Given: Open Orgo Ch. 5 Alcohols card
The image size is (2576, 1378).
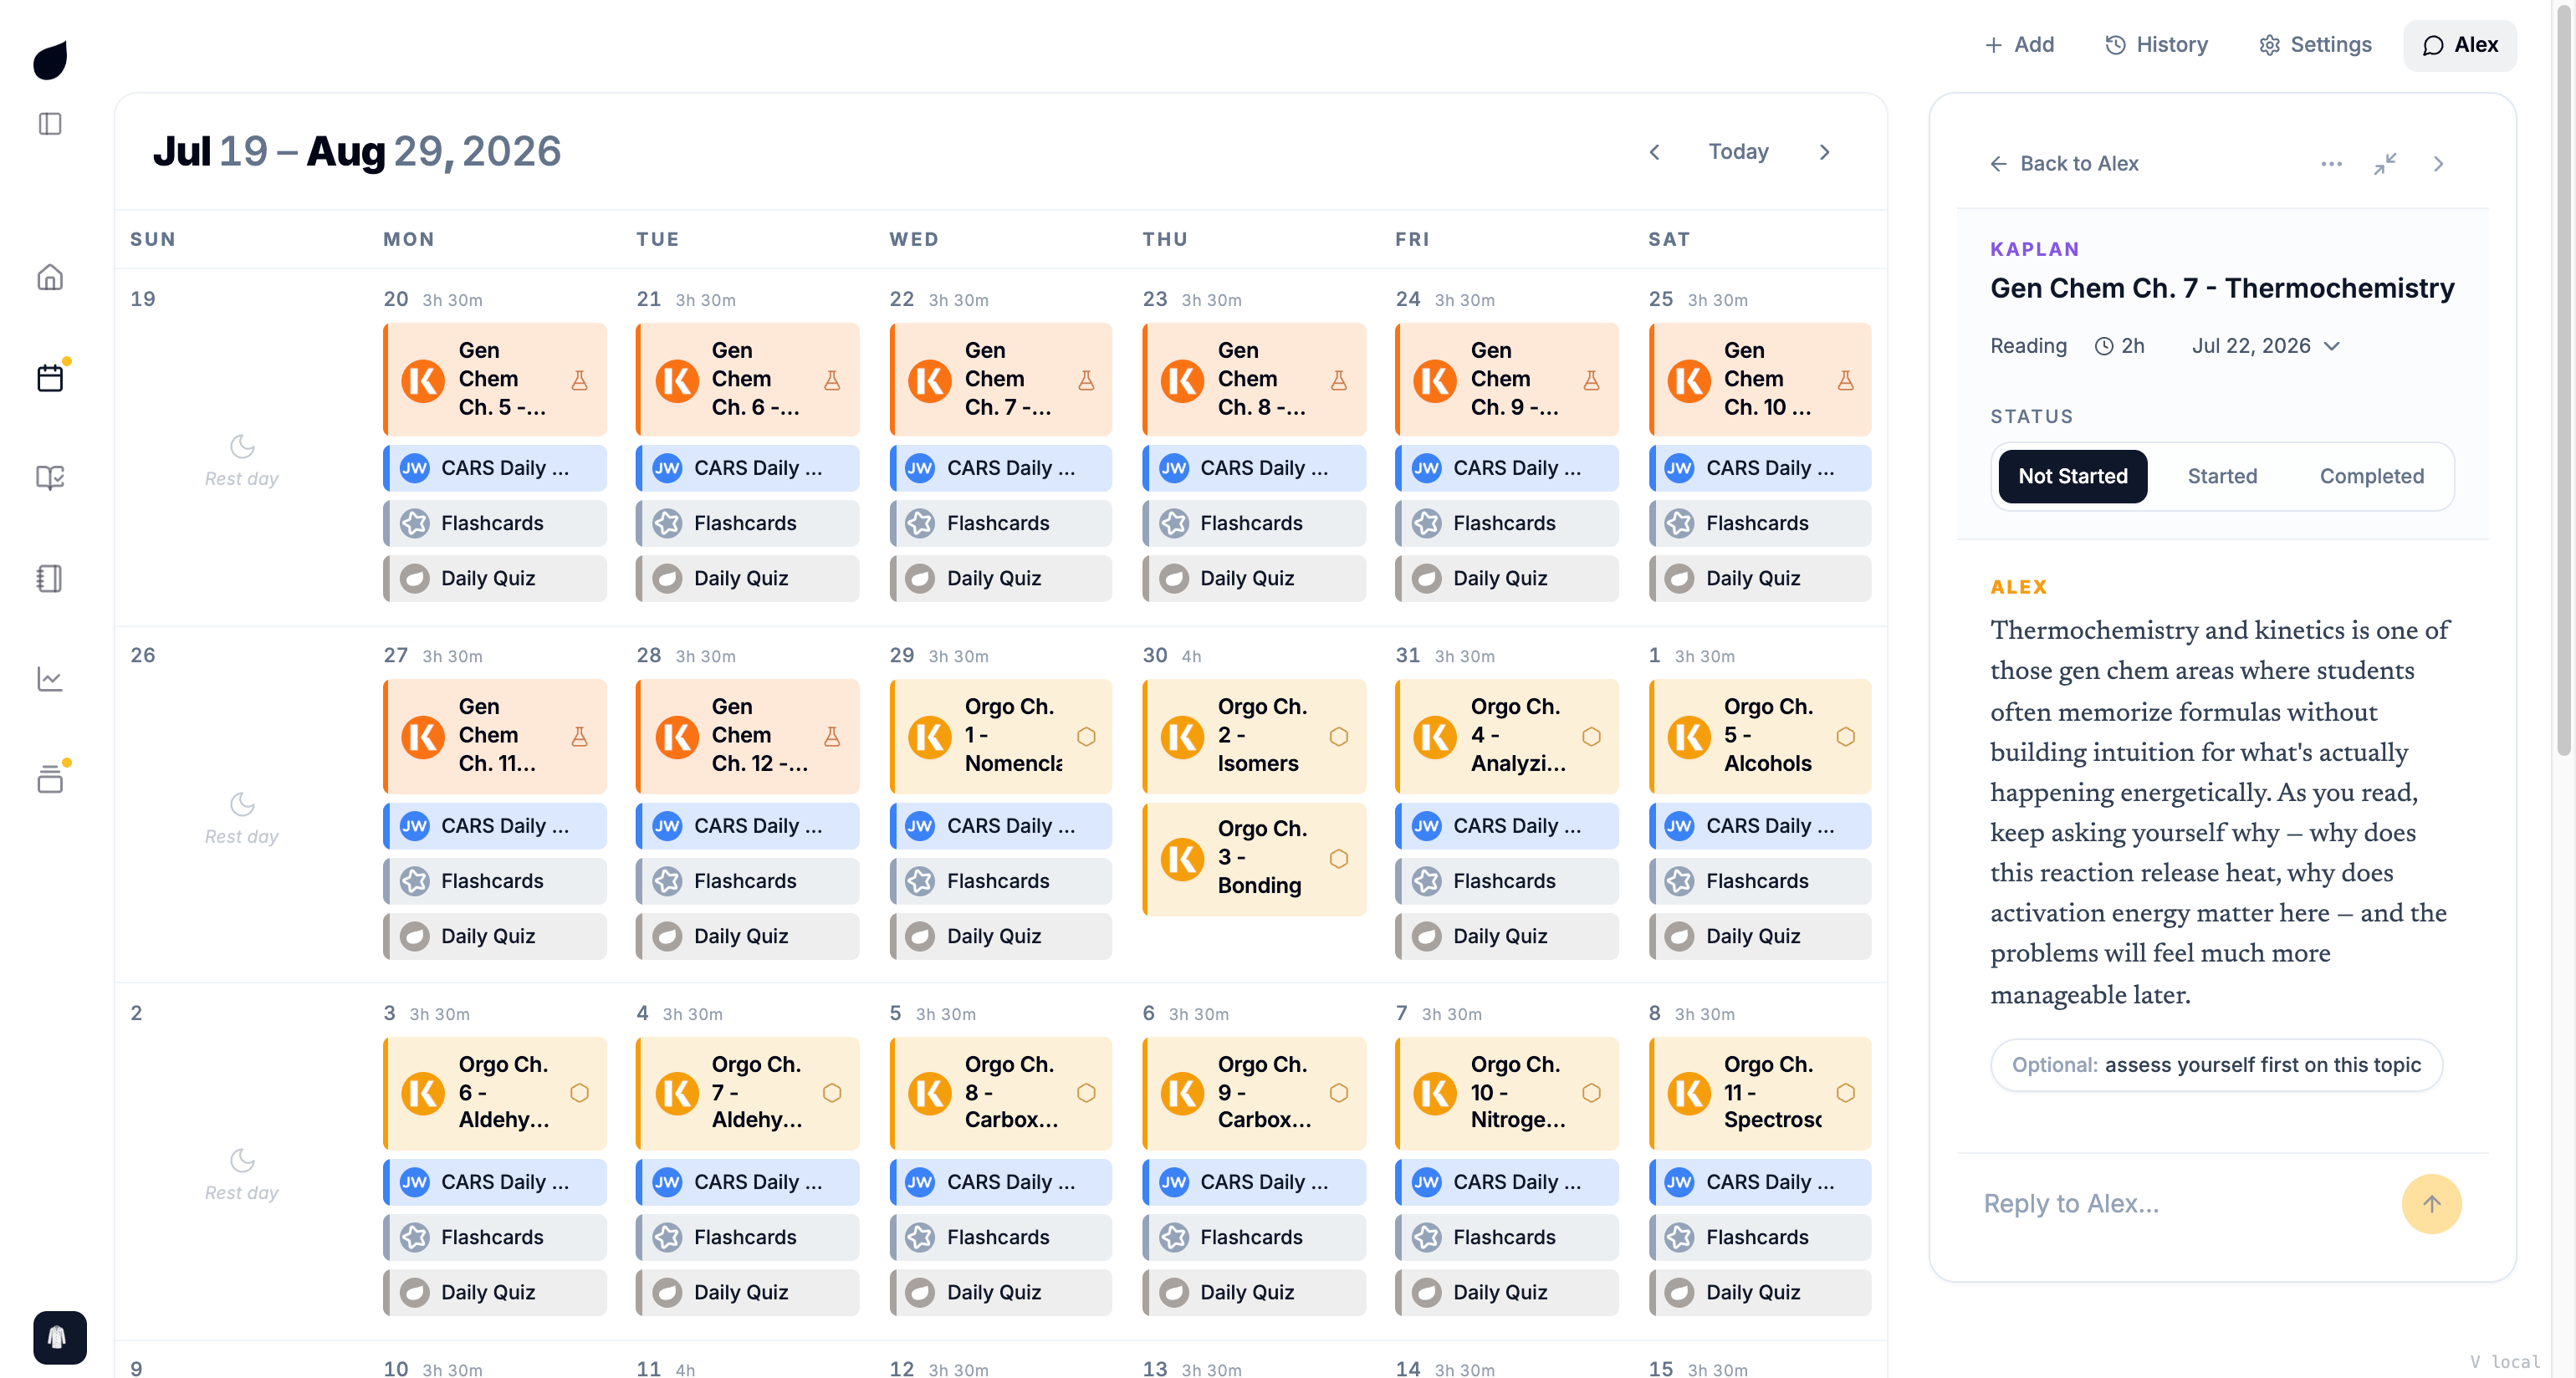Looking at the screenshot, I should 1760,736.
